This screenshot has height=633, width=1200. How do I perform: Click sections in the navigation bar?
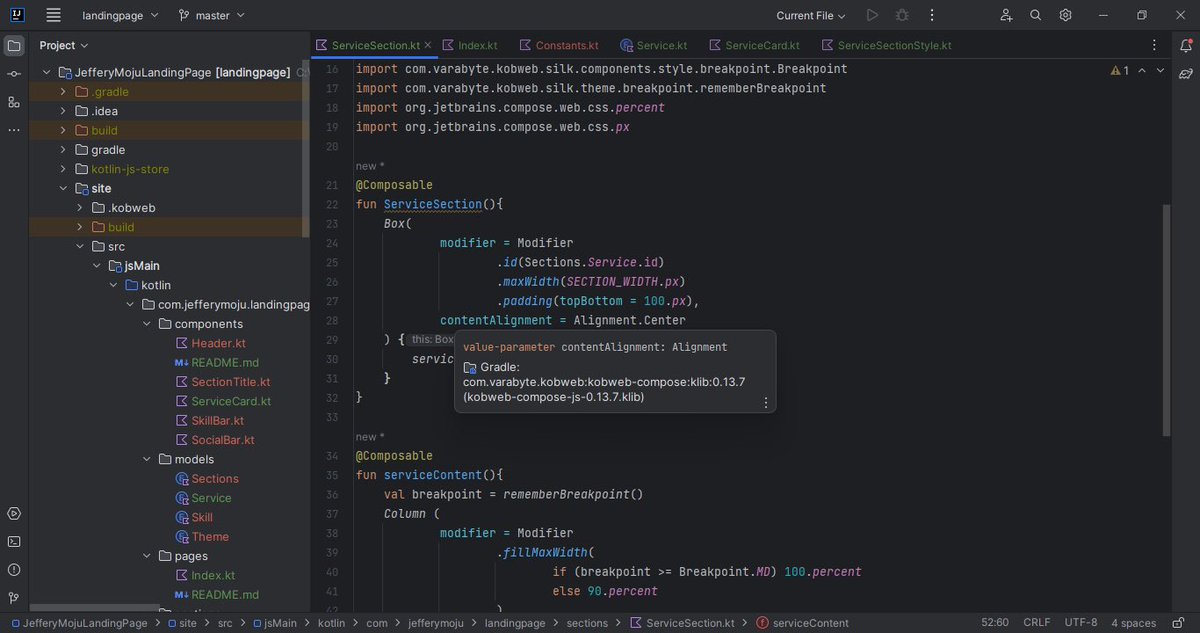587,623
